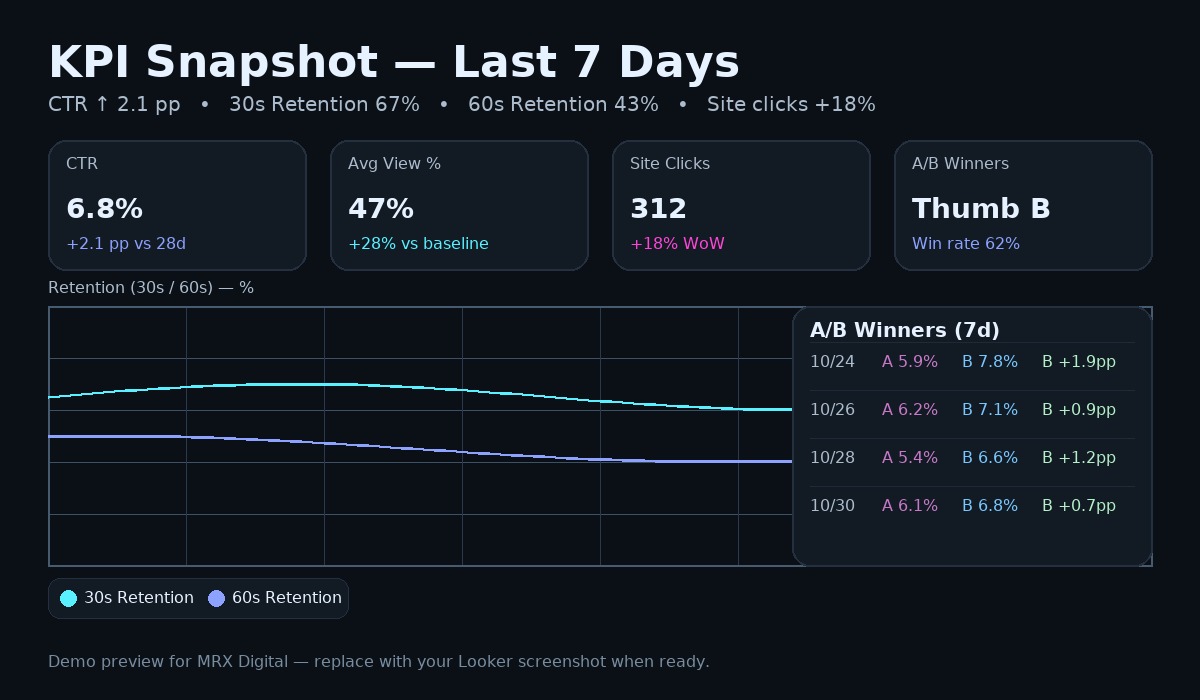Click the Retention (30s / 60s) chart label
This screenshot has height=700, width=1200.
pyautogui.click(x=151, y=288)
